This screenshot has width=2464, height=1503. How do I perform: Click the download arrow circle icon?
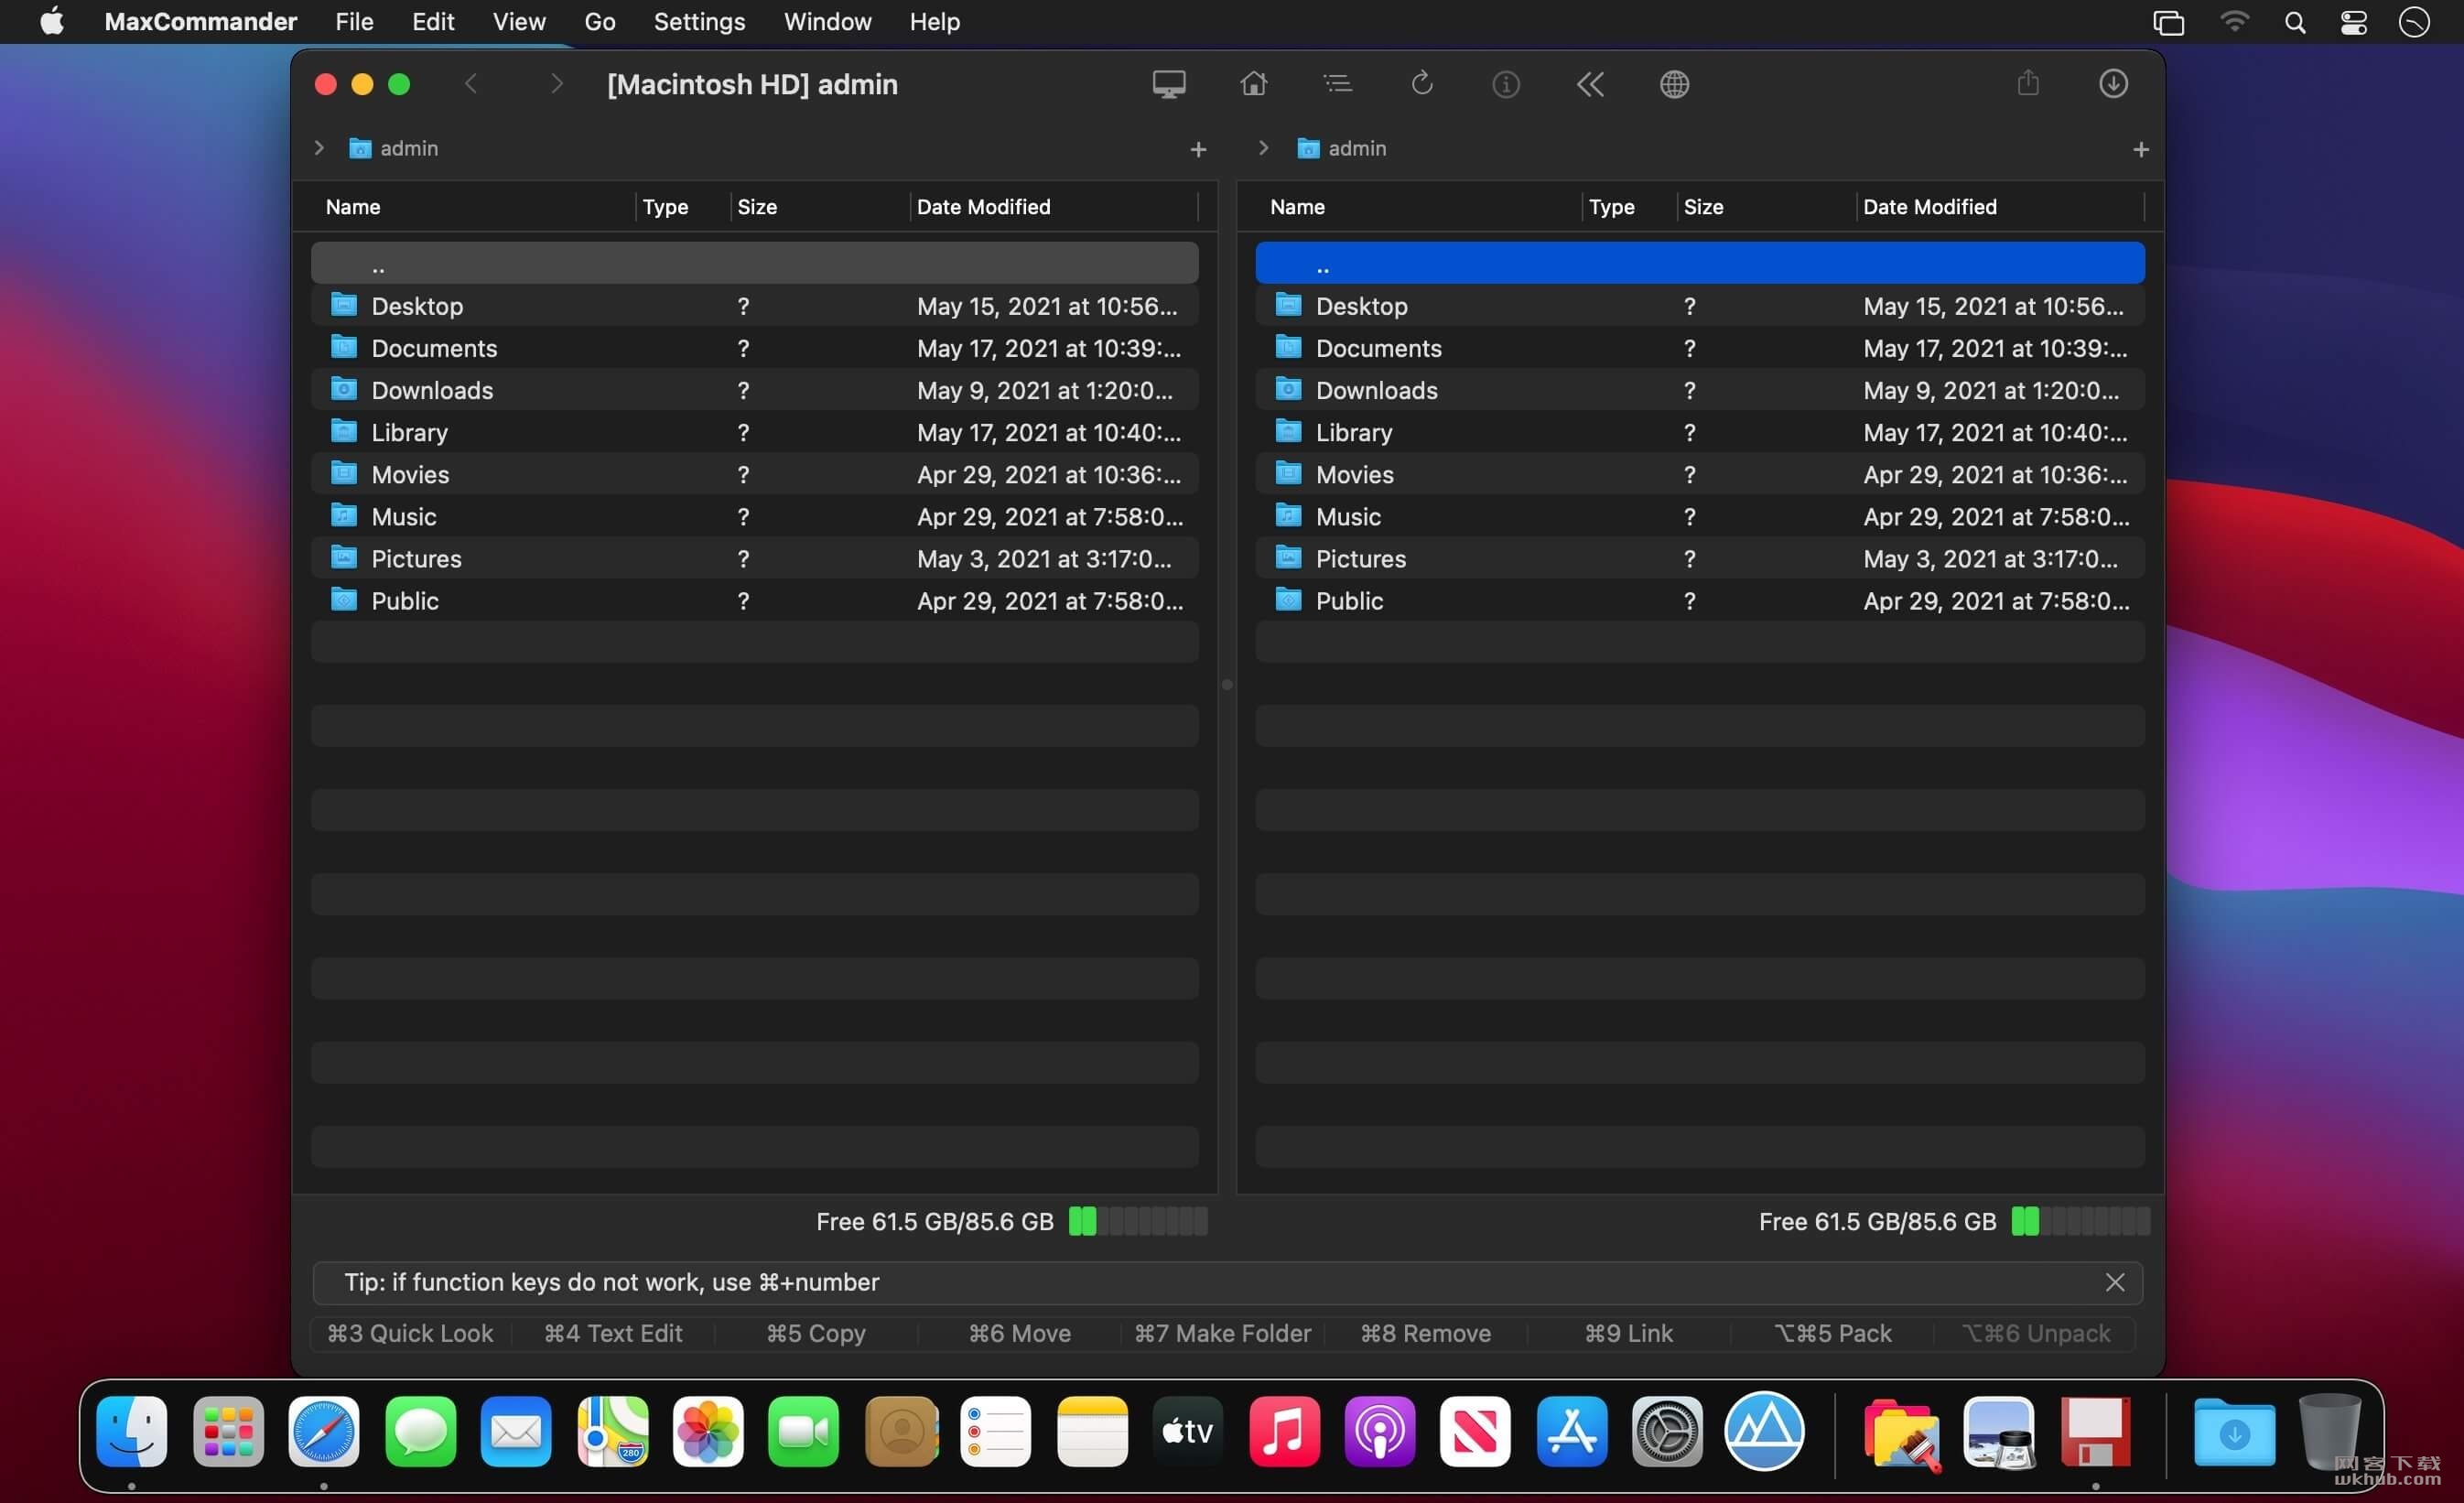pyautogui.click(x=2112, y=84)
